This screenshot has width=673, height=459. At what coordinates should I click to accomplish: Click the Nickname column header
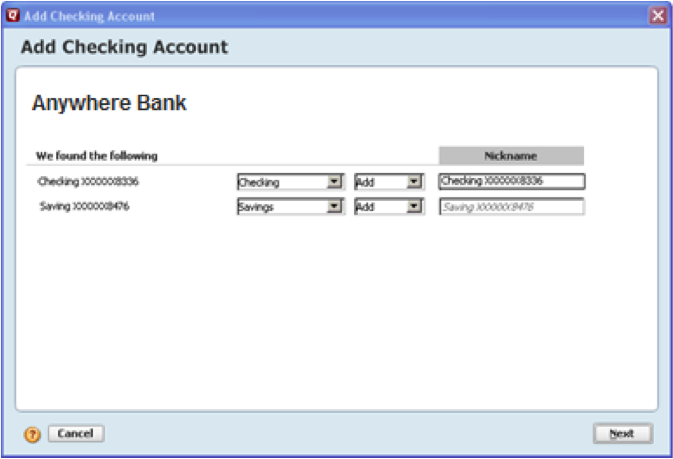(511, 156)
